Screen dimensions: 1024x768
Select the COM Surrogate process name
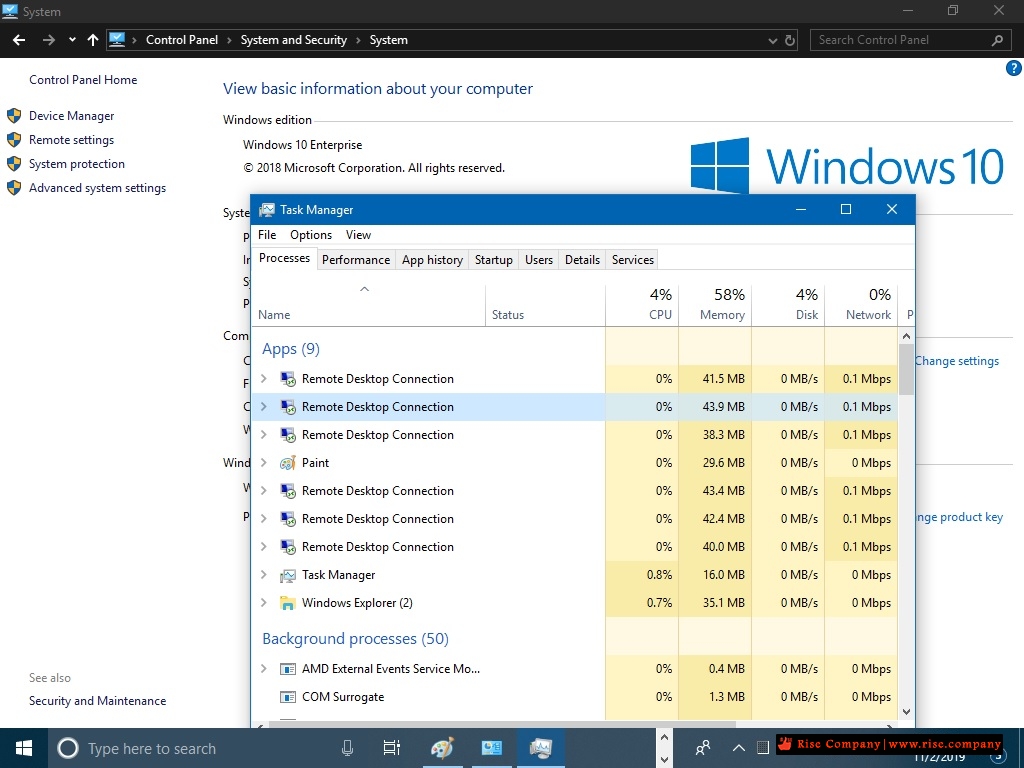coord(343,697)
